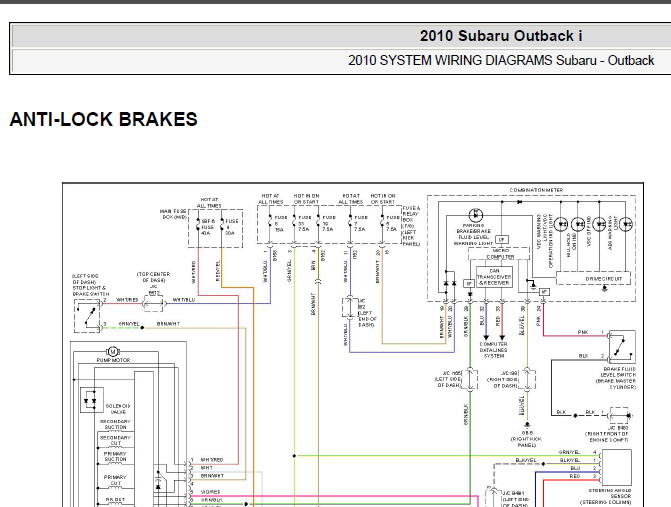Click the J/C B312 joint connector symbol
This screenshot has height=507, width=671.
coord(154,303)
